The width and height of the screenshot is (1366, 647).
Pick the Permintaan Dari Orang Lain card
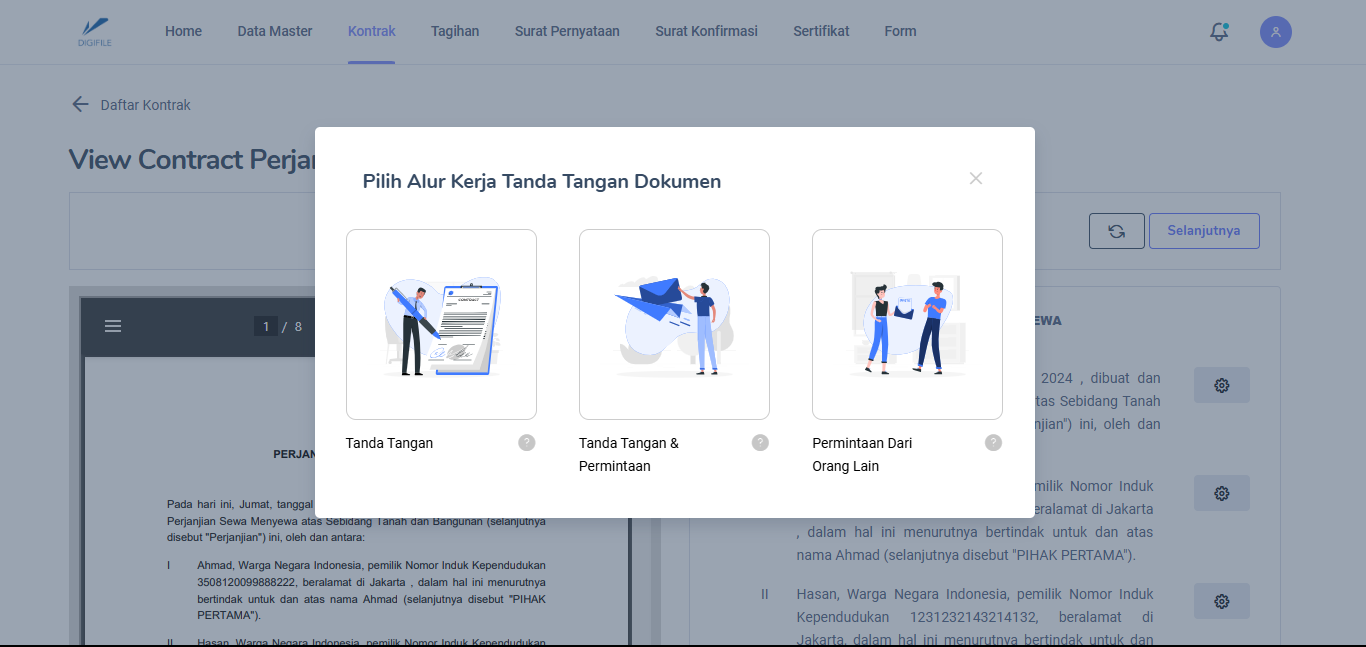point(907,324)
